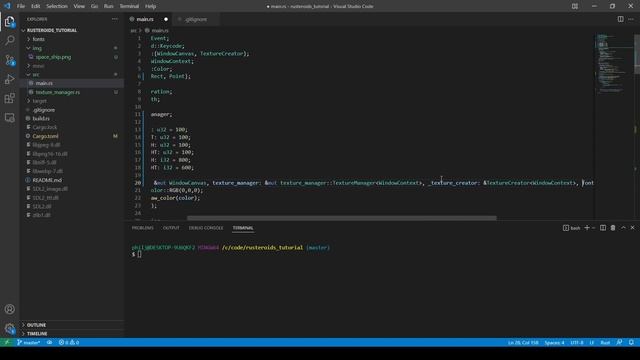Click the Ln, Col cursor position indicator
This screenshot has width=640, height=360.
coord(523,342)
